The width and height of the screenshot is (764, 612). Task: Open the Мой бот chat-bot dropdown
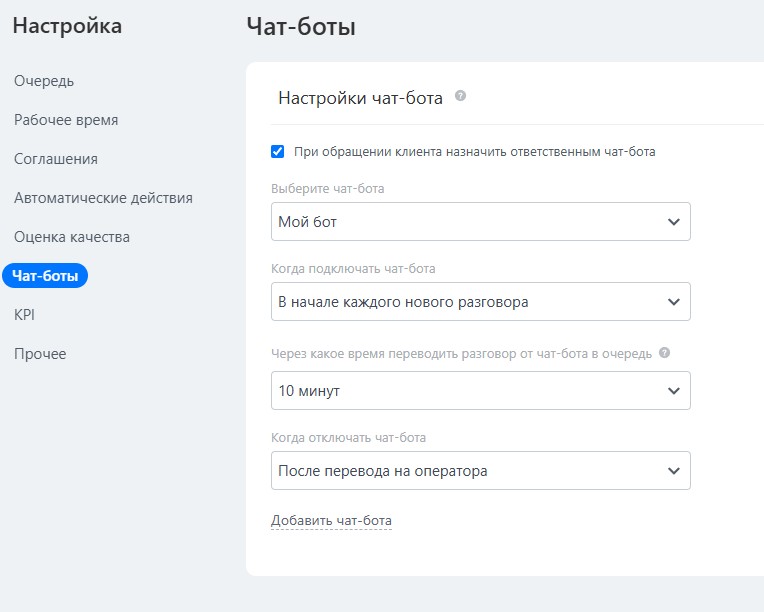[x=480, y=222]
